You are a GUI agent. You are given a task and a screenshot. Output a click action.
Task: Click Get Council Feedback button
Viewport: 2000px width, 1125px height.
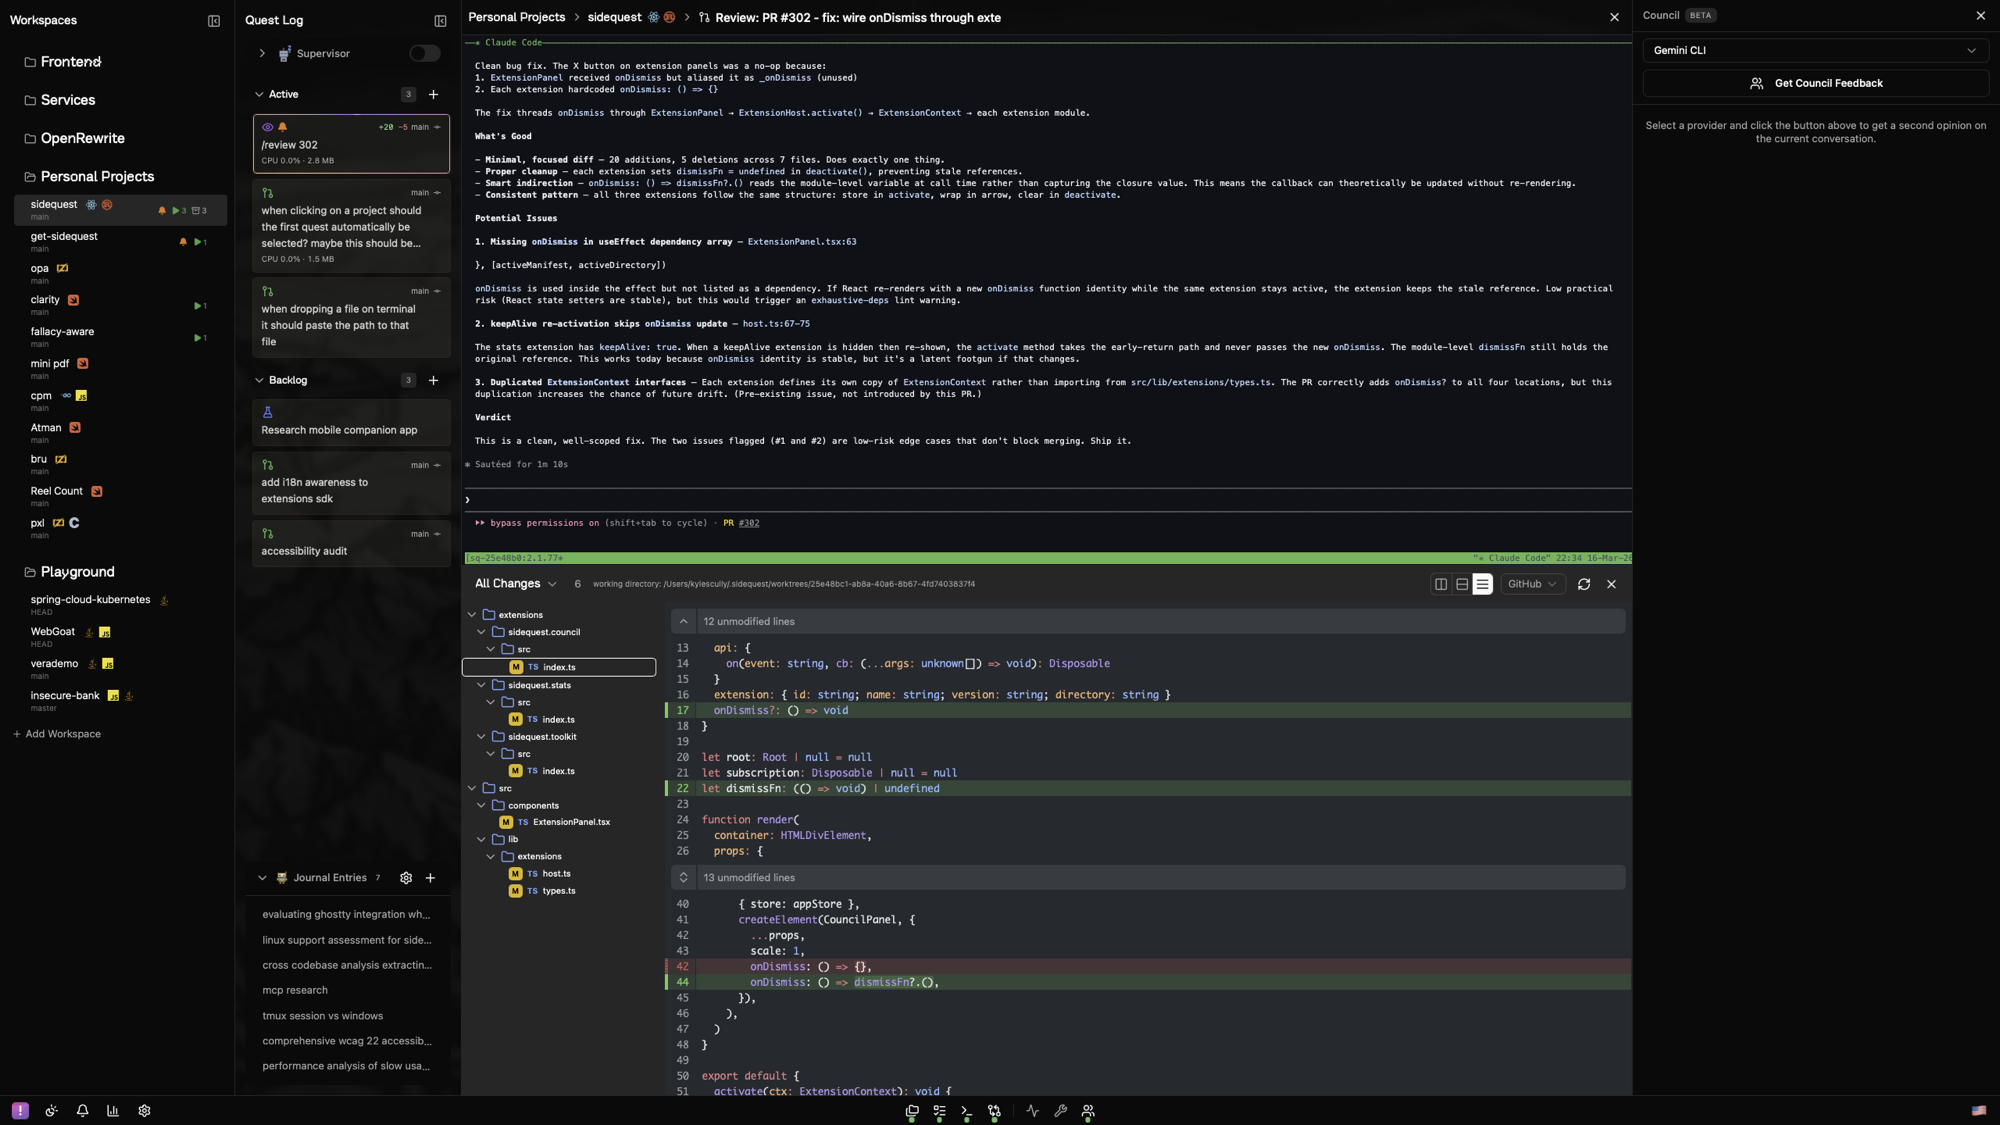tap(1815, 84)
